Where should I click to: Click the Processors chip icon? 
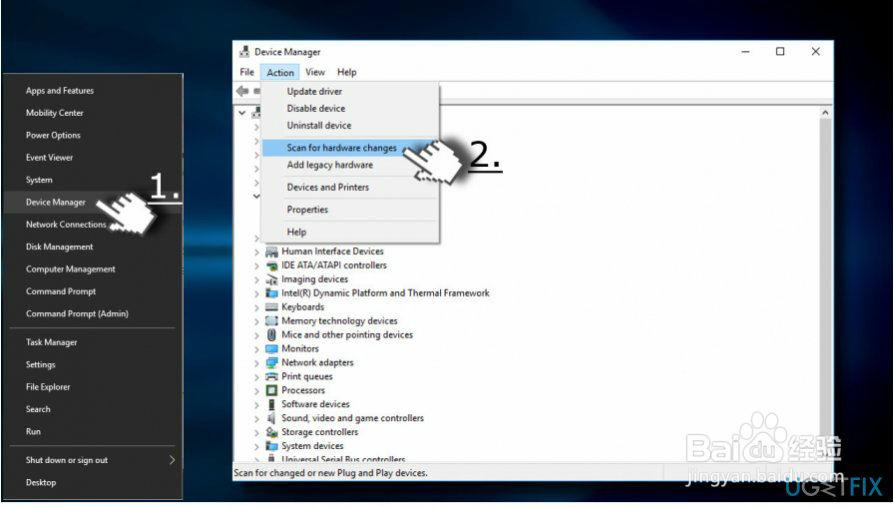click(272, 391)
